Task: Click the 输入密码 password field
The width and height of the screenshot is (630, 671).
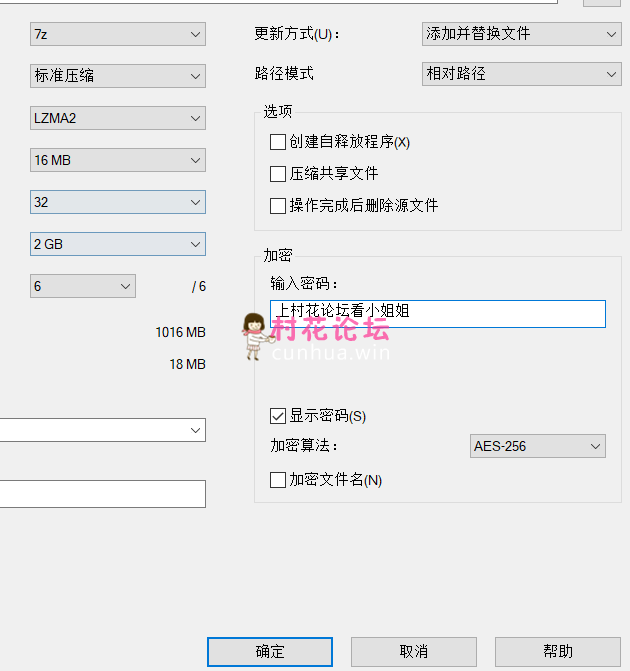Action: tap(500, 313)
